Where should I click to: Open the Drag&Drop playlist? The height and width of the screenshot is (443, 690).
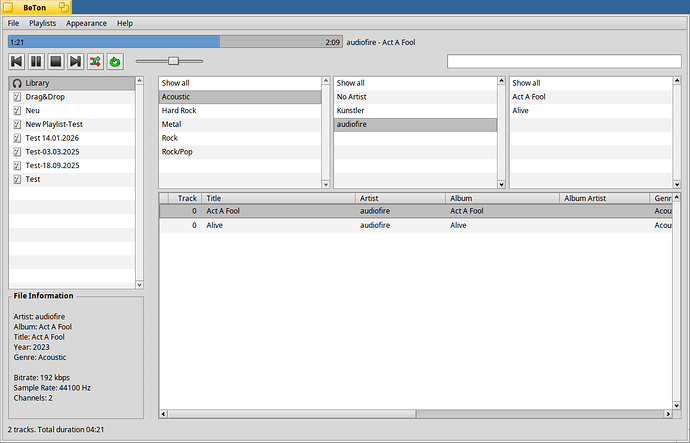tap(46, 97)
